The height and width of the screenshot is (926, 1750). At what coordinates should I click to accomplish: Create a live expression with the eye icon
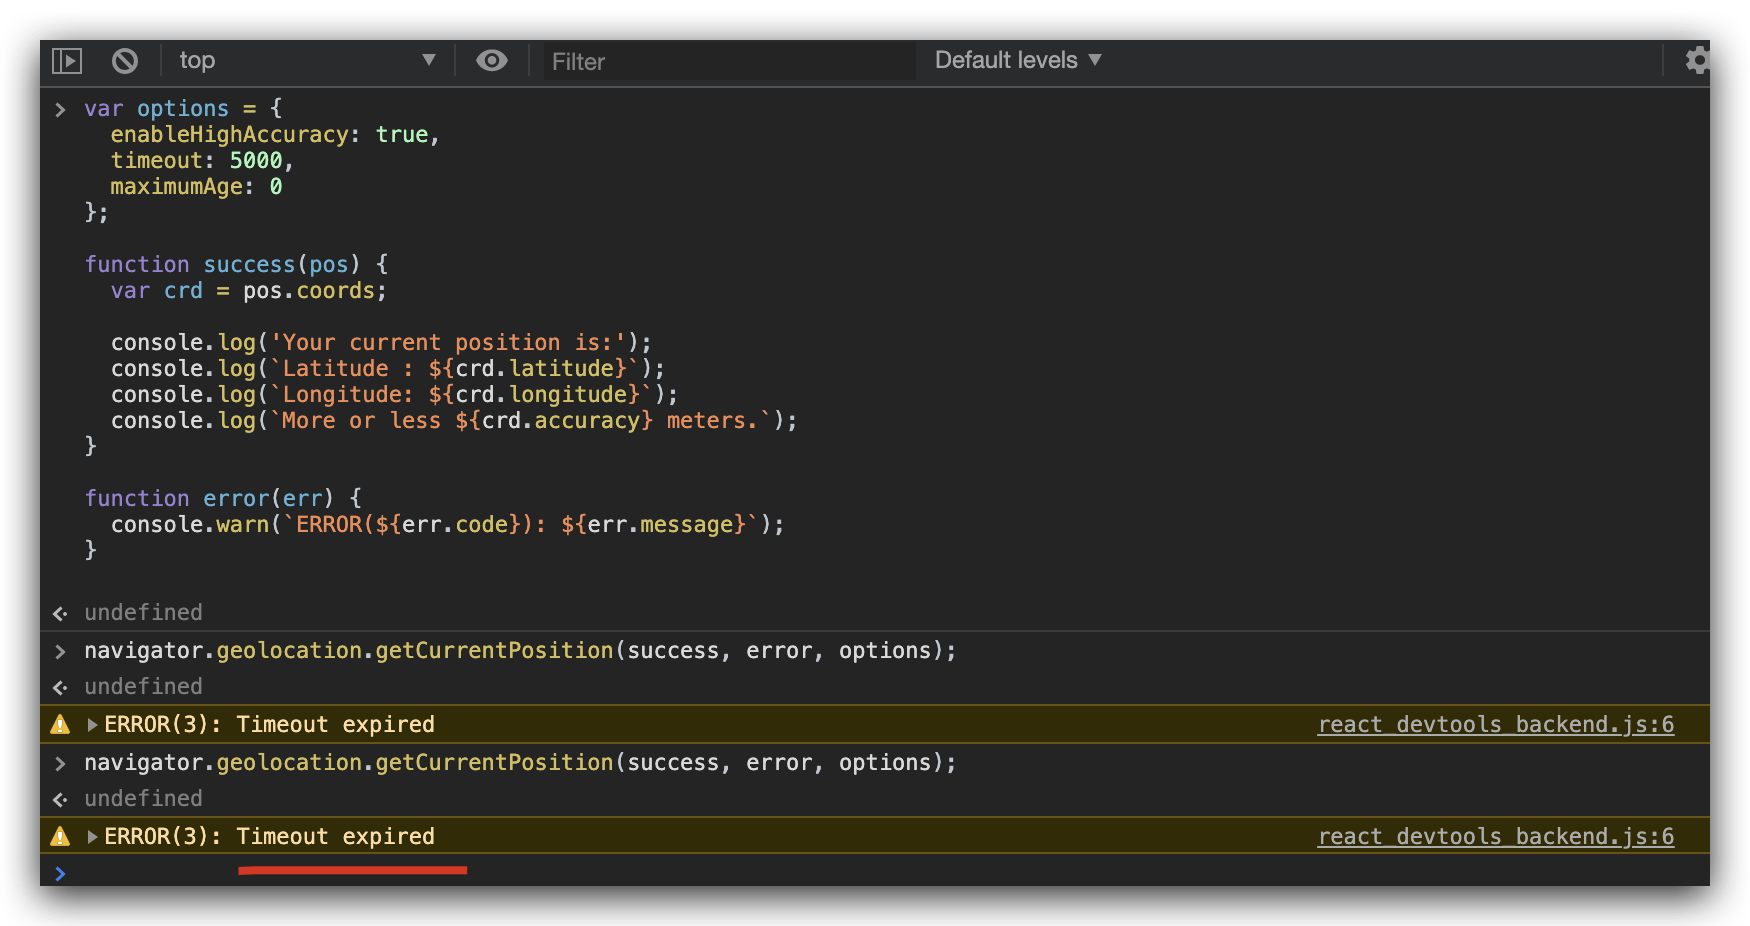point(491,61)
